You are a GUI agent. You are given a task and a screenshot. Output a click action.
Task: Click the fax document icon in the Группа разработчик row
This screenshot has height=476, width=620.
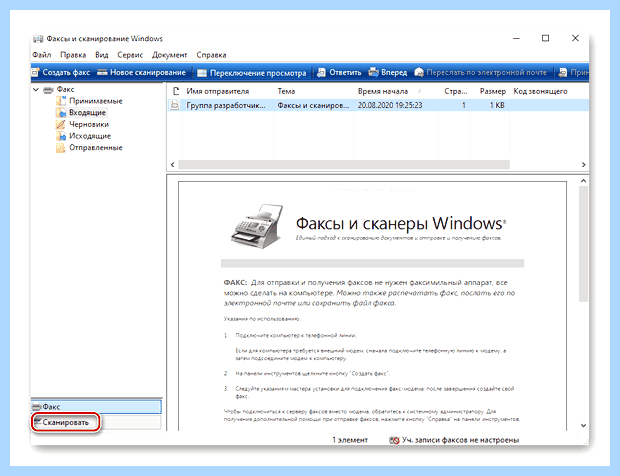(x=174, y=105)
